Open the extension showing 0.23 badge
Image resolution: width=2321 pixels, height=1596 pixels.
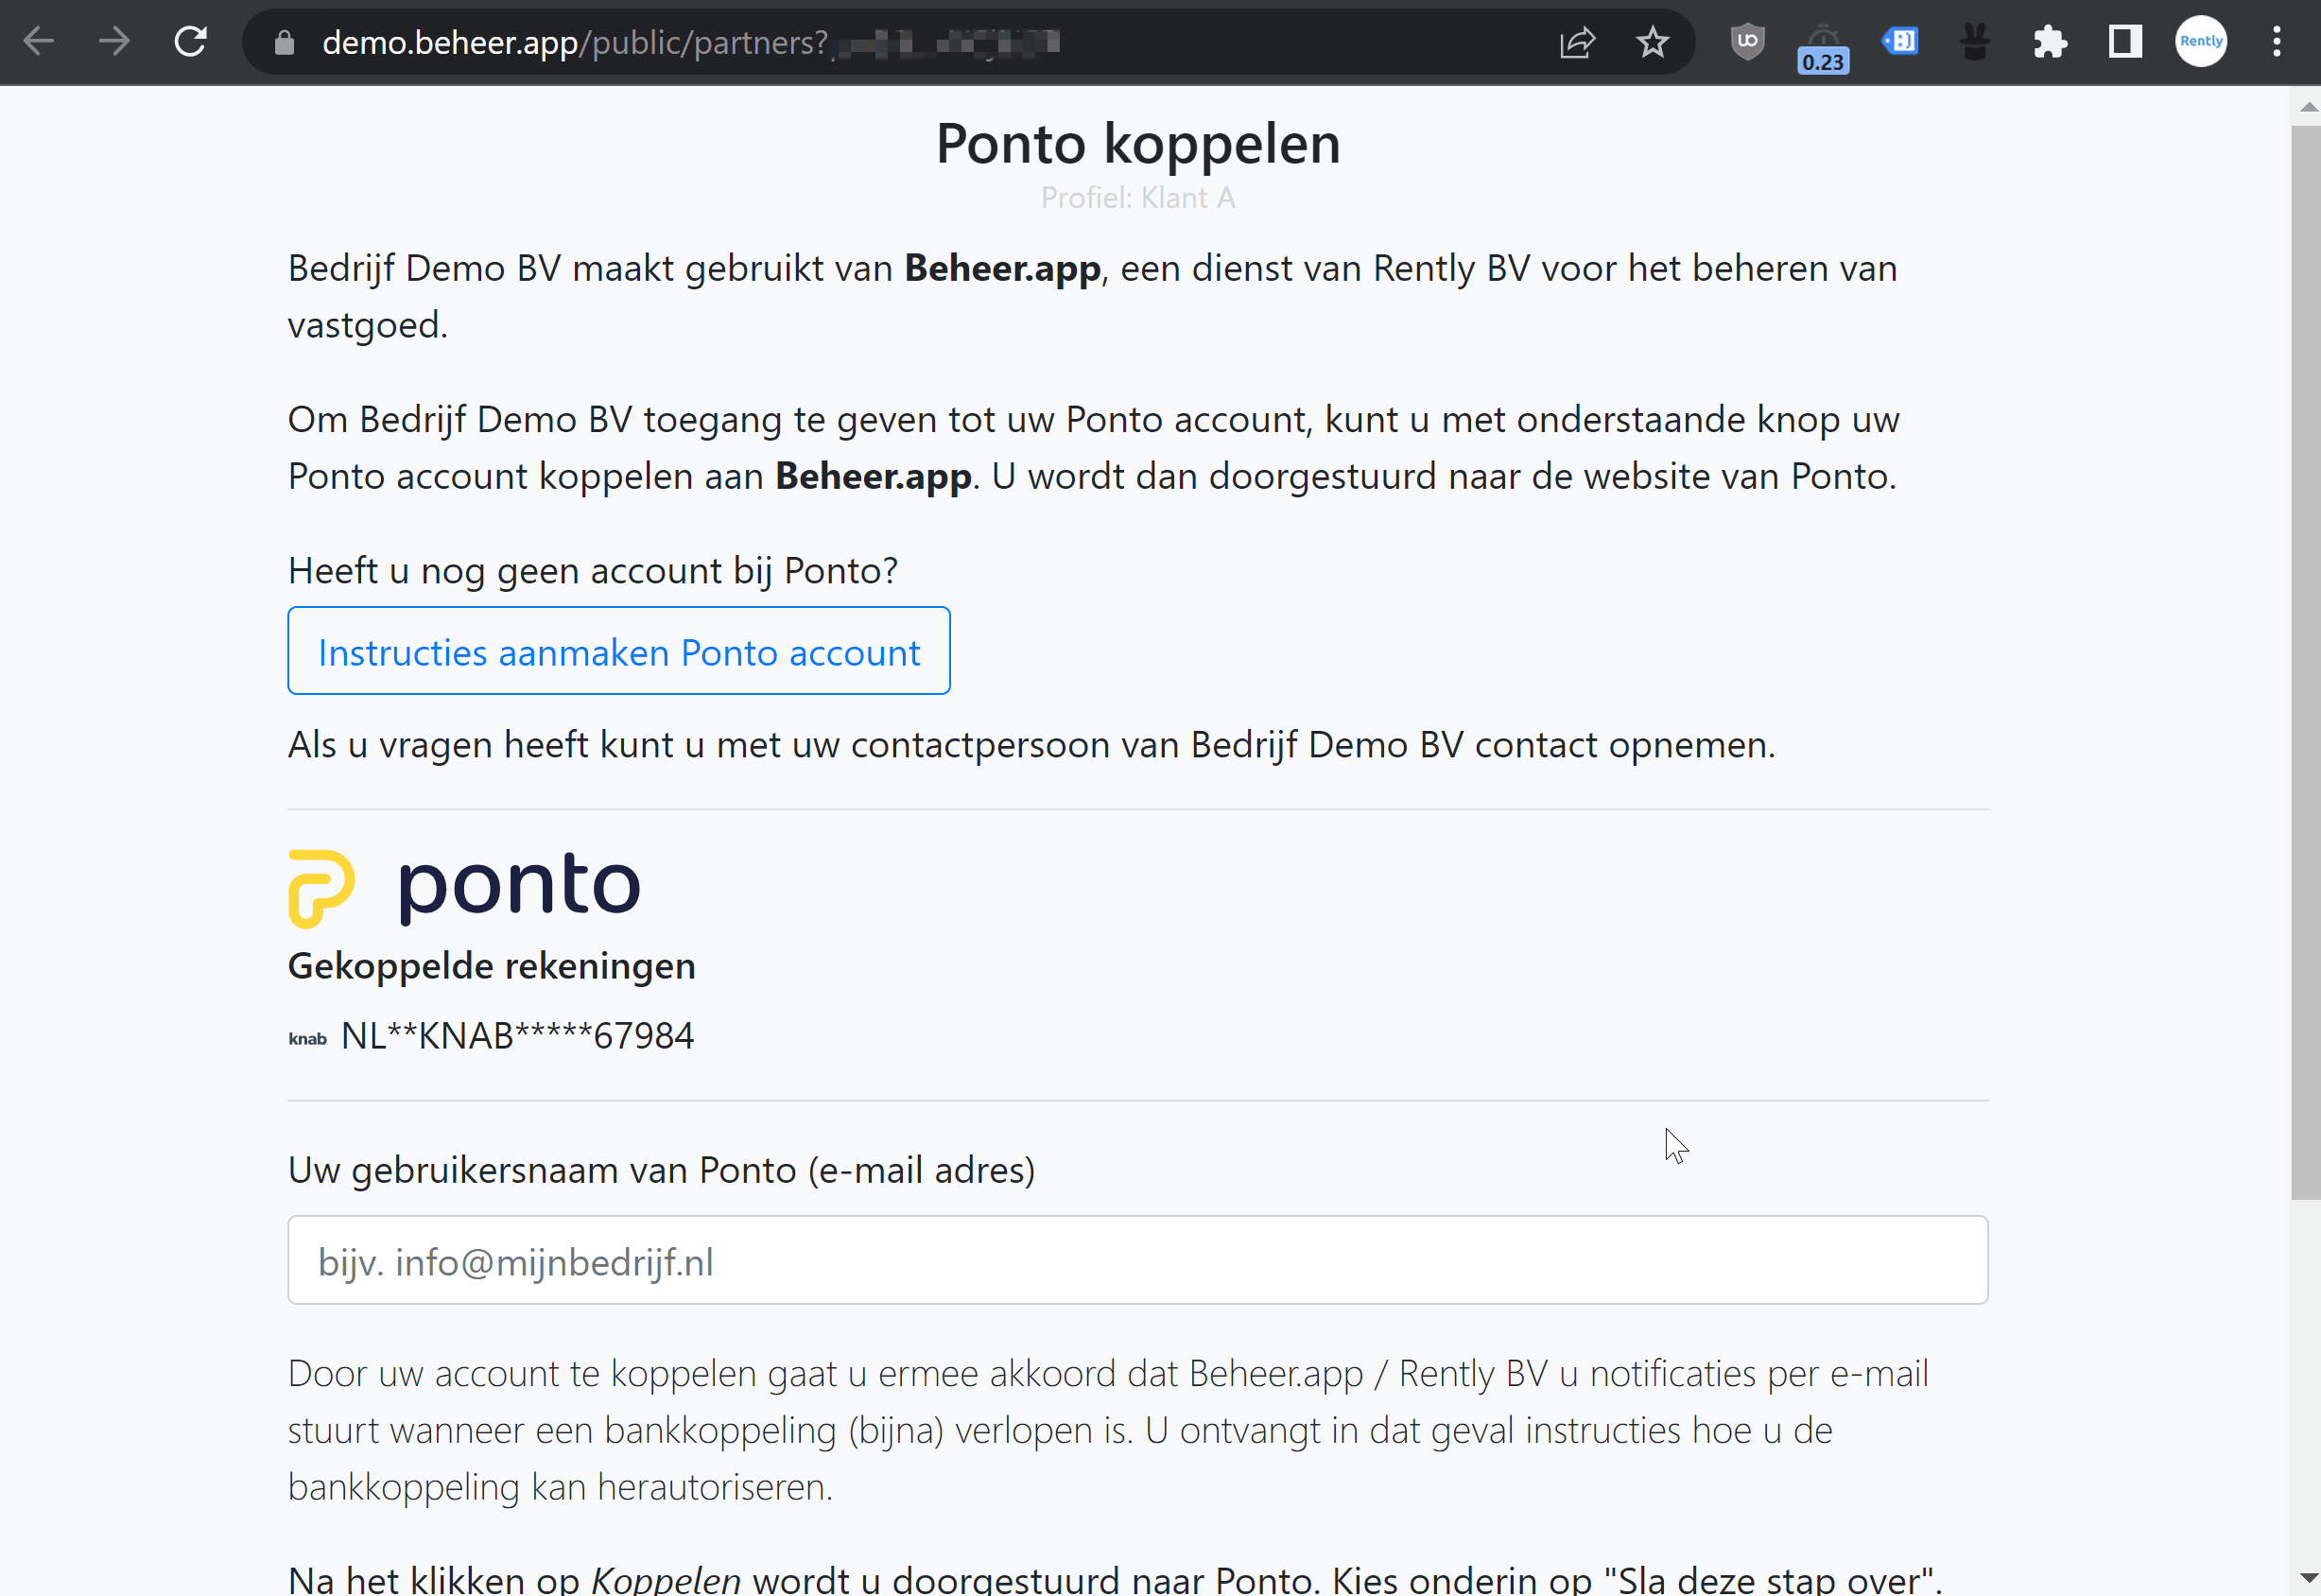click(x=1823, y=46)
